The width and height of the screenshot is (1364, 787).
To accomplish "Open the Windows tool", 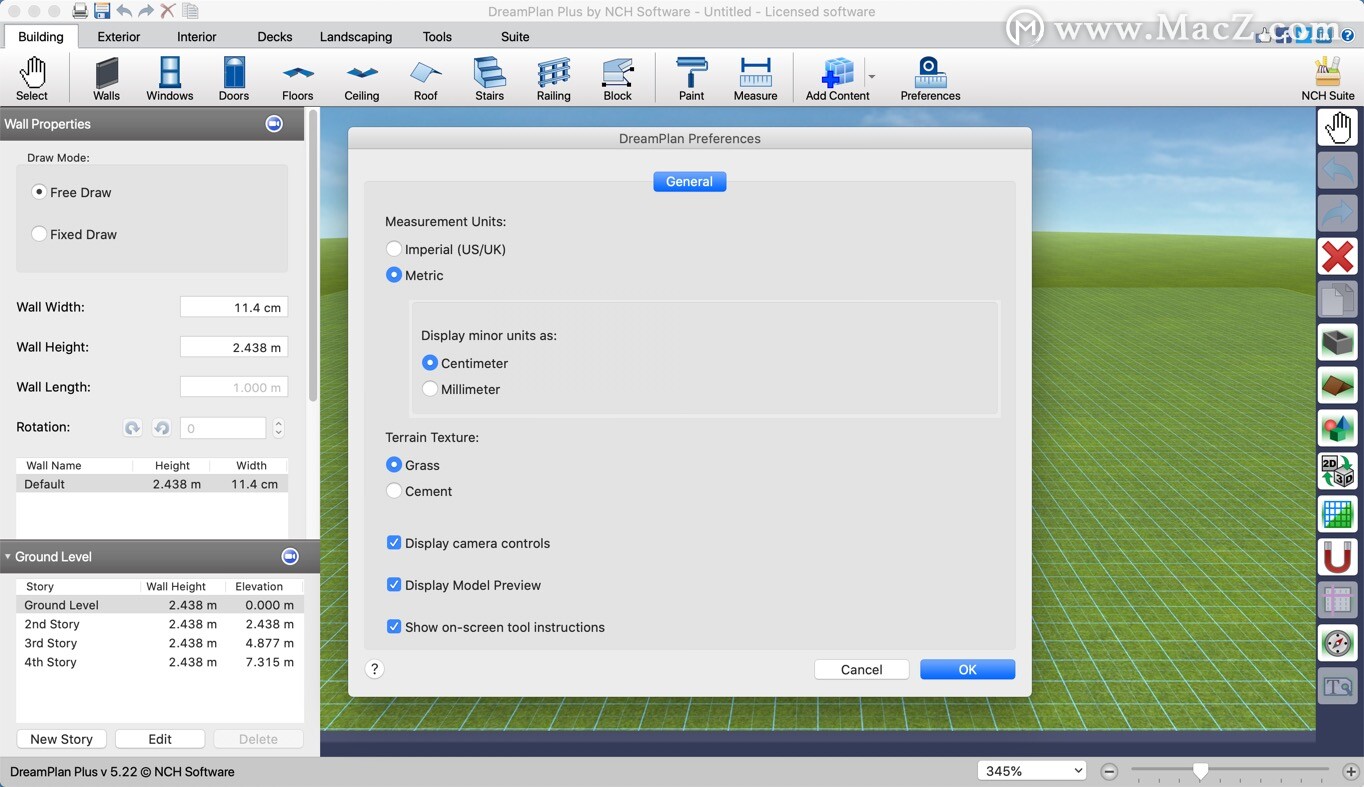I will coord(170,78).
